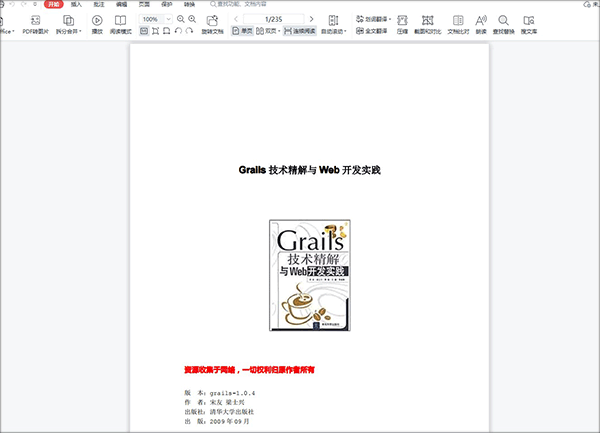
Task: Go to next page arrow
Action: point(311,19)
